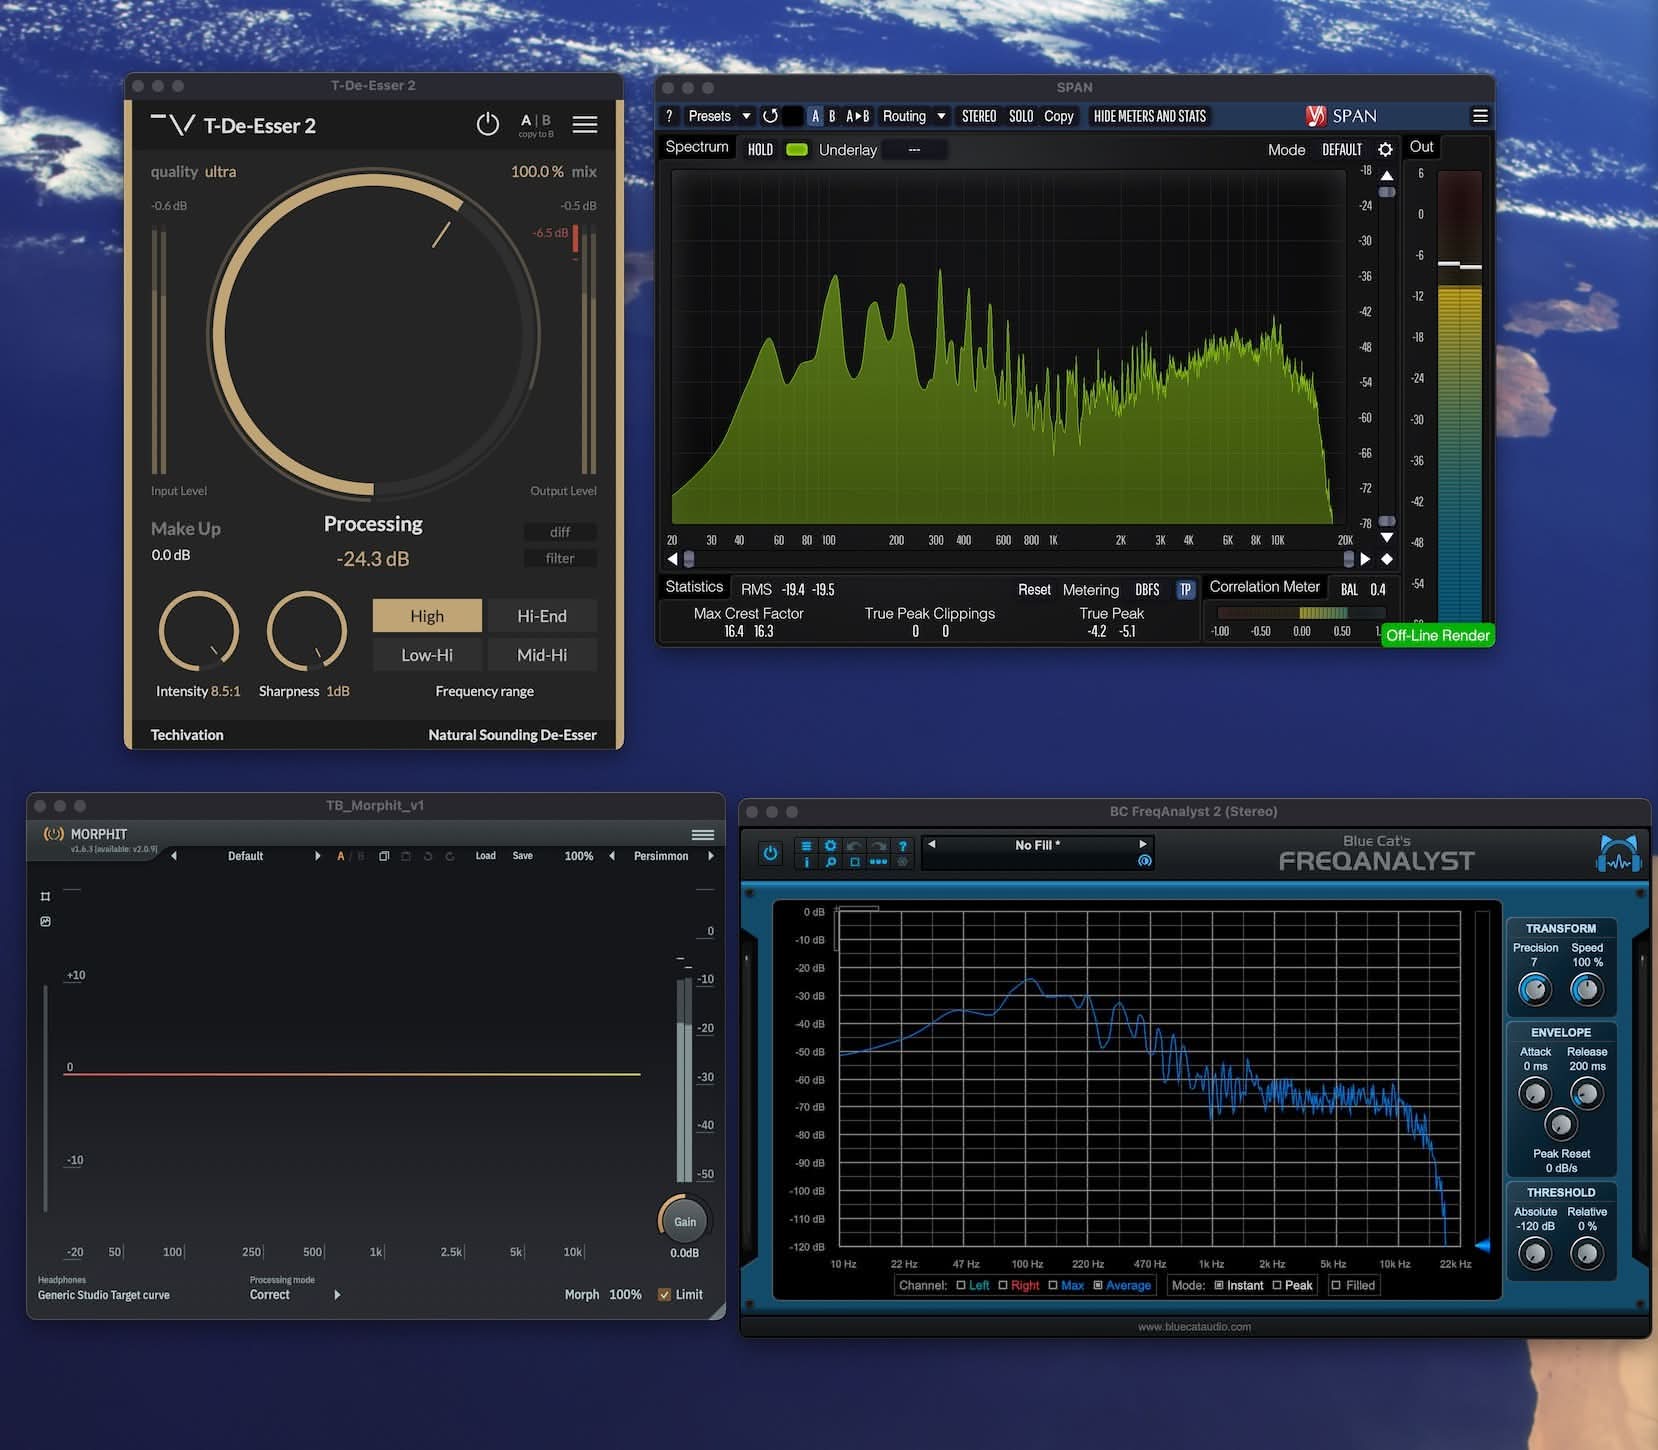
Task: Open SPAN mode settings gear icon
Action: (x=1385, y=149)
